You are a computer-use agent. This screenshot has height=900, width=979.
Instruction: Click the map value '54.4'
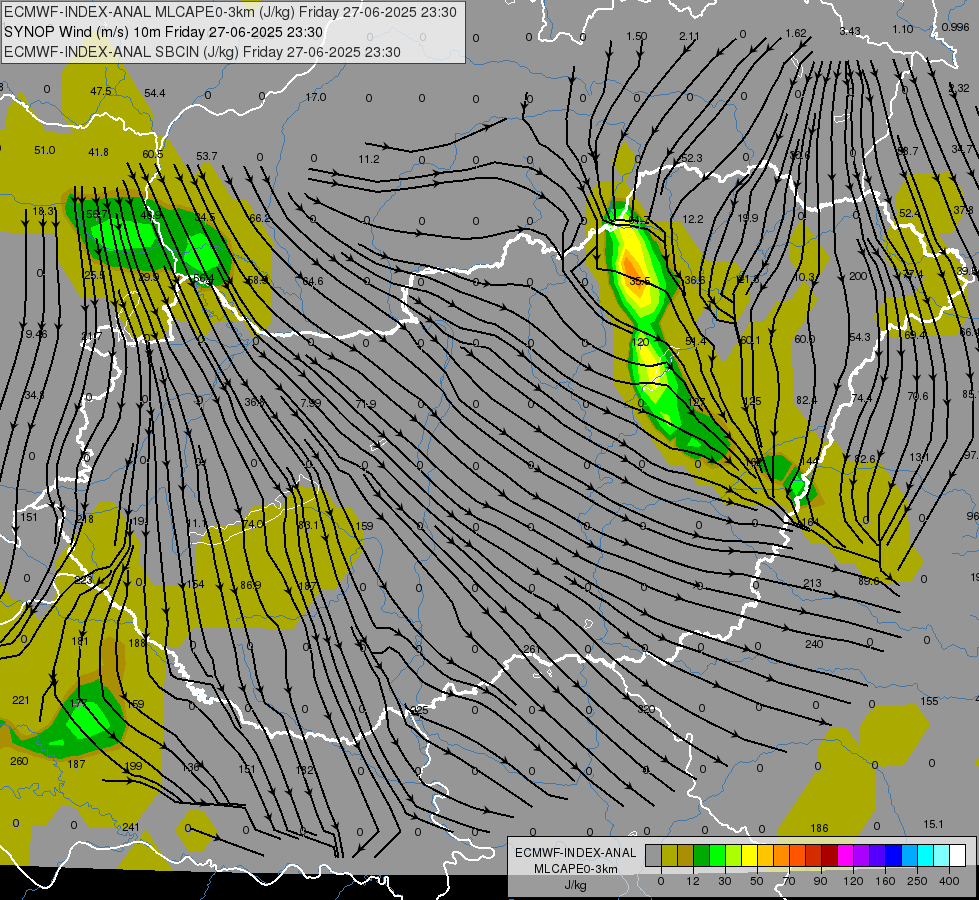(x=155, y=93)
